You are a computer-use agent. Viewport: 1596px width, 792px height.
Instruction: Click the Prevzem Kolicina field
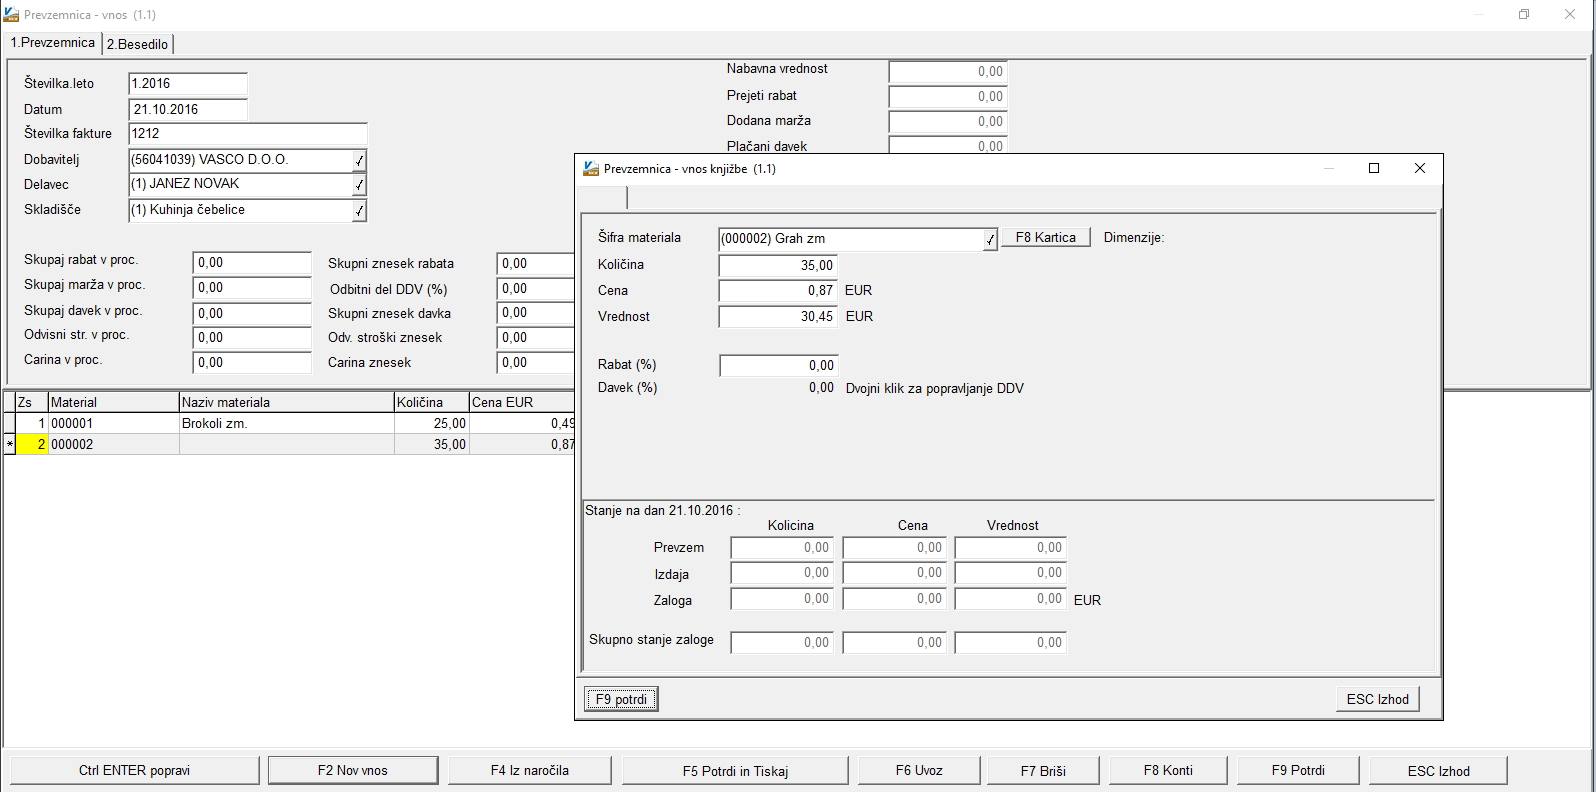(782, 548)
